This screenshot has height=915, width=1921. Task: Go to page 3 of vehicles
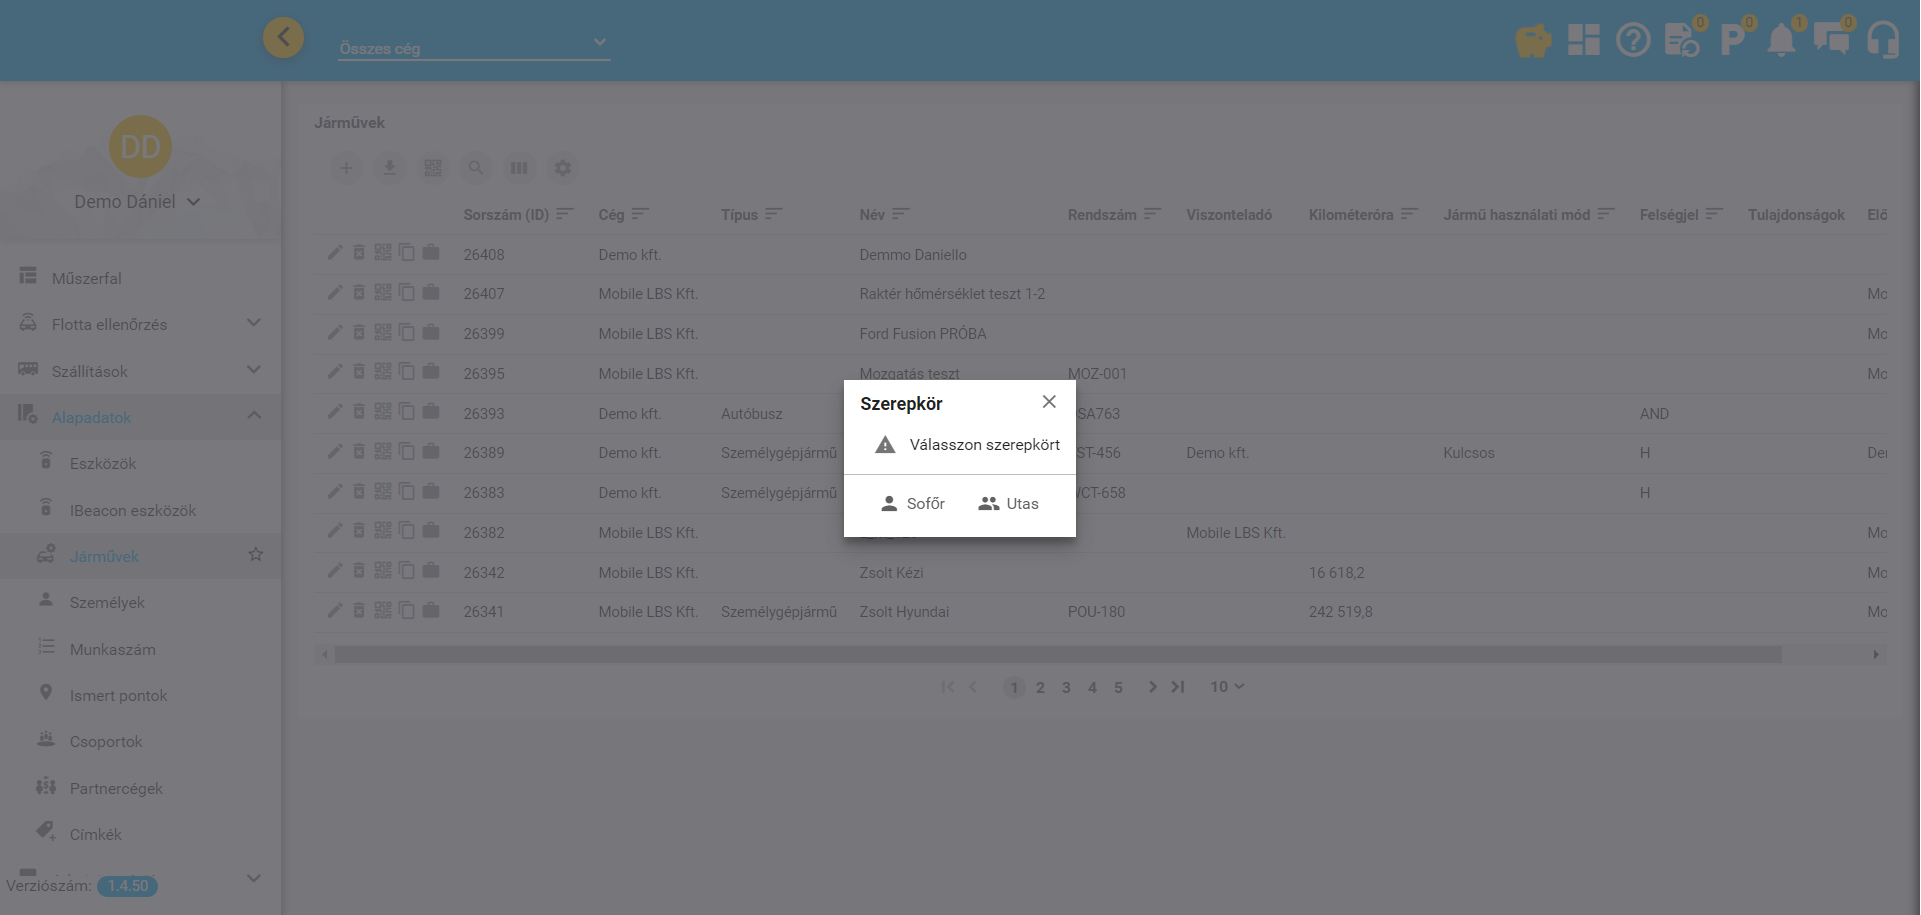1066,688
